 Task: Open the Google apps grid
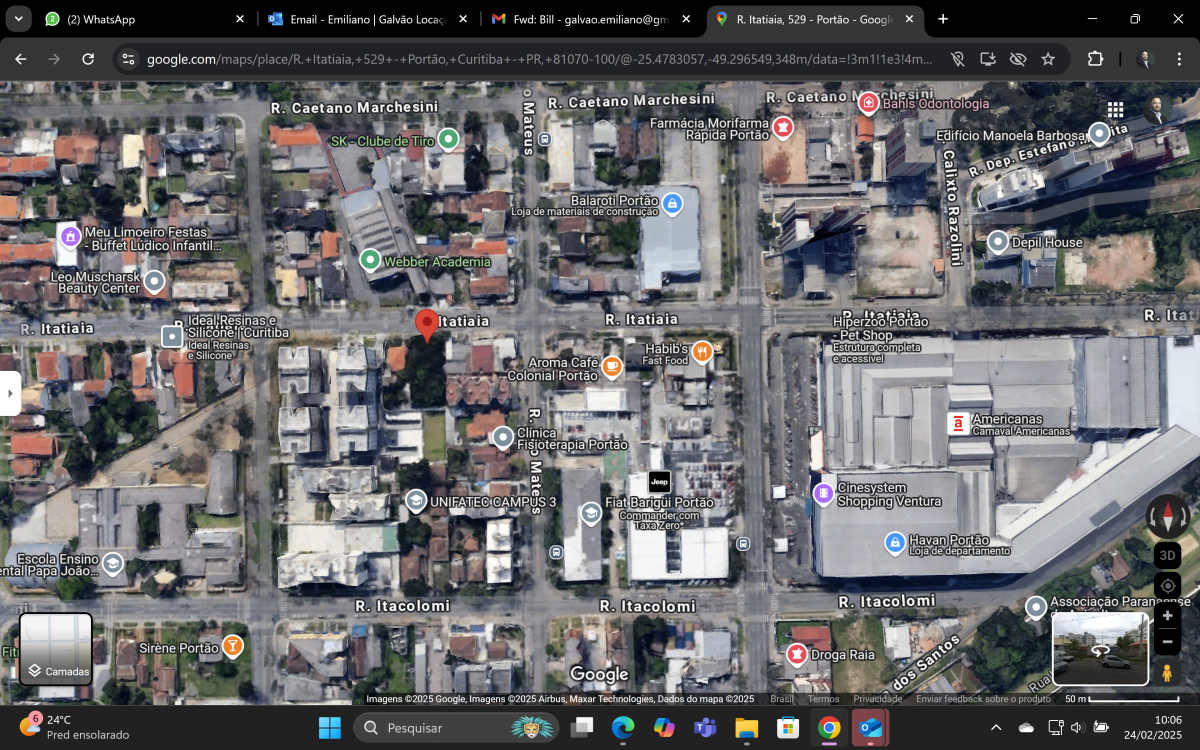1115,110
